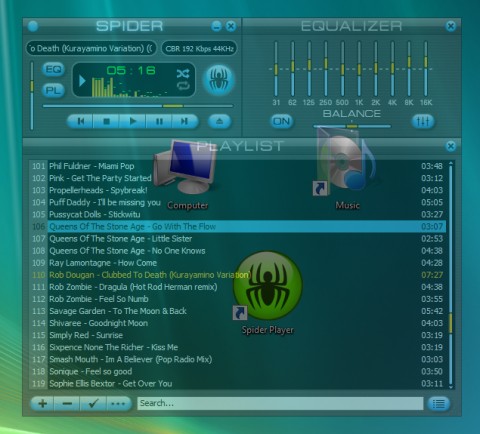
Task: Toggle the equalizer ON button
Action: 282,121
